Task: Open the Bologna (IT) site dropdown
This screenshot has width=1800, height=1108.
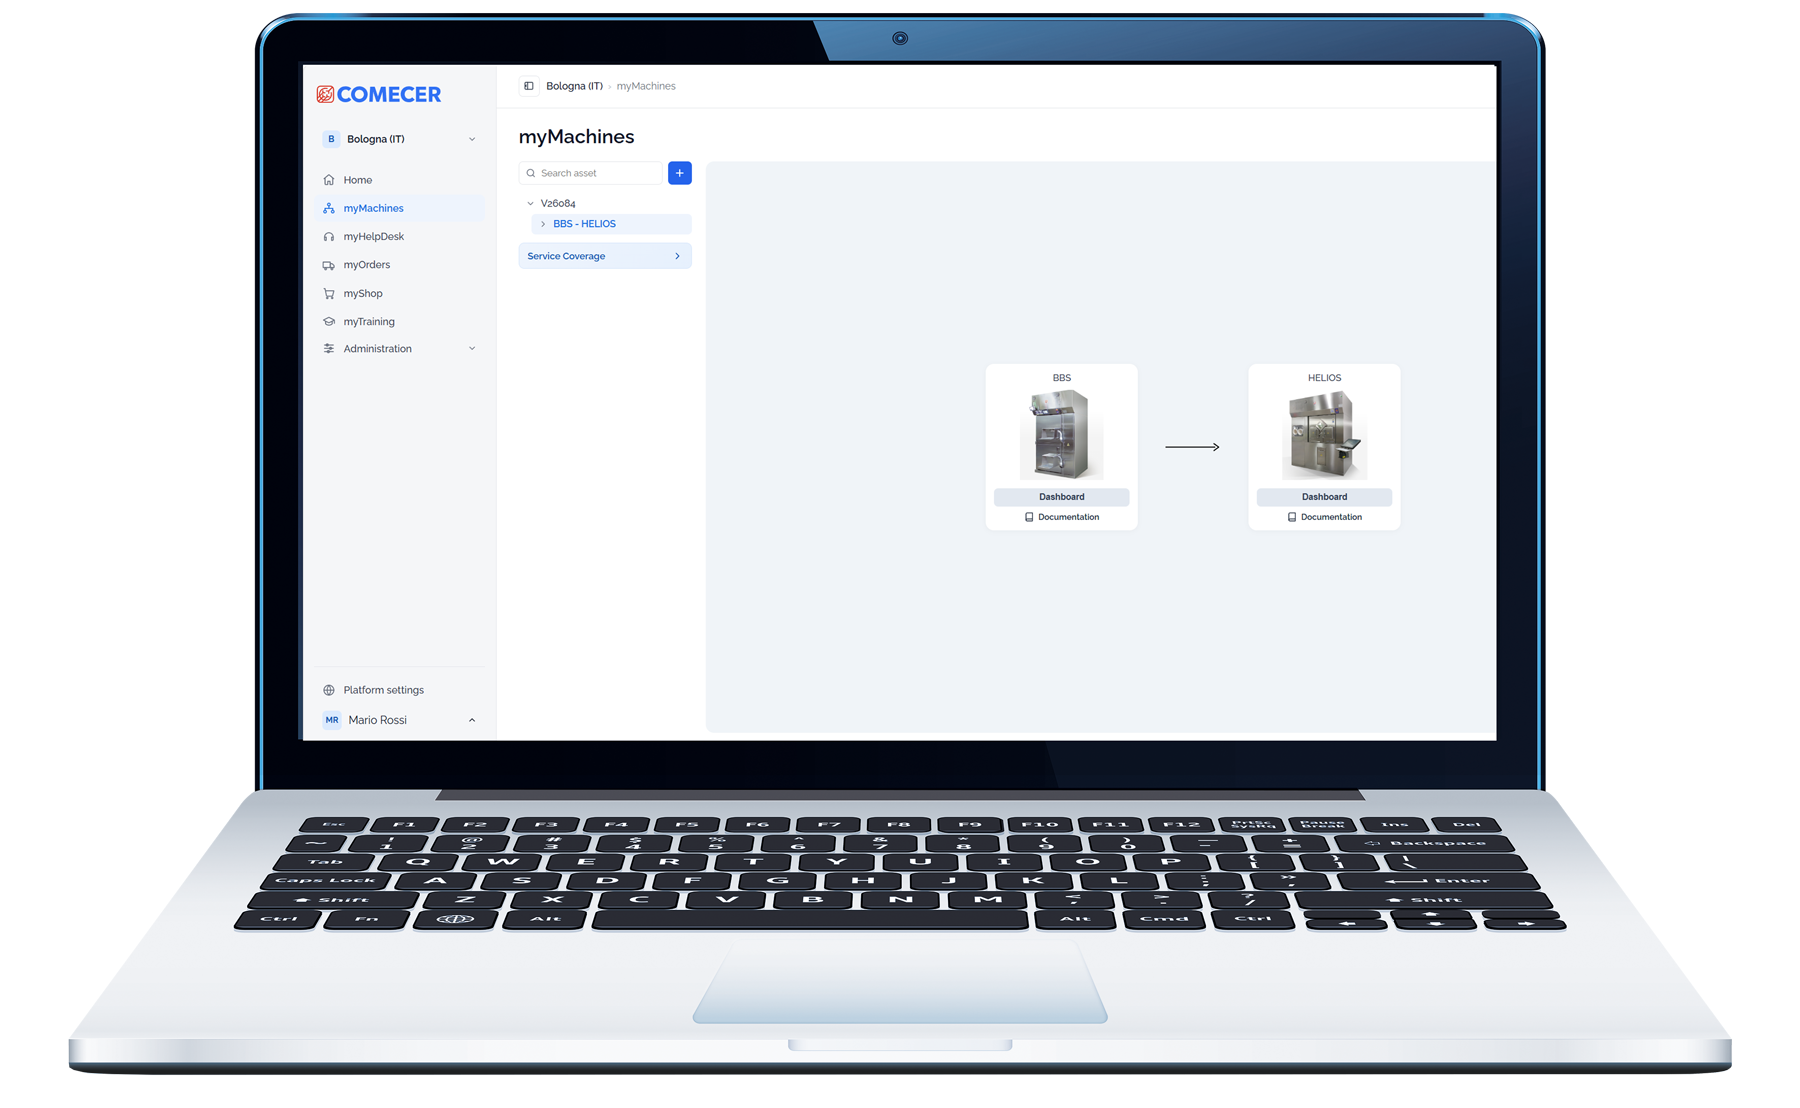Action: (x=400, y=139)
